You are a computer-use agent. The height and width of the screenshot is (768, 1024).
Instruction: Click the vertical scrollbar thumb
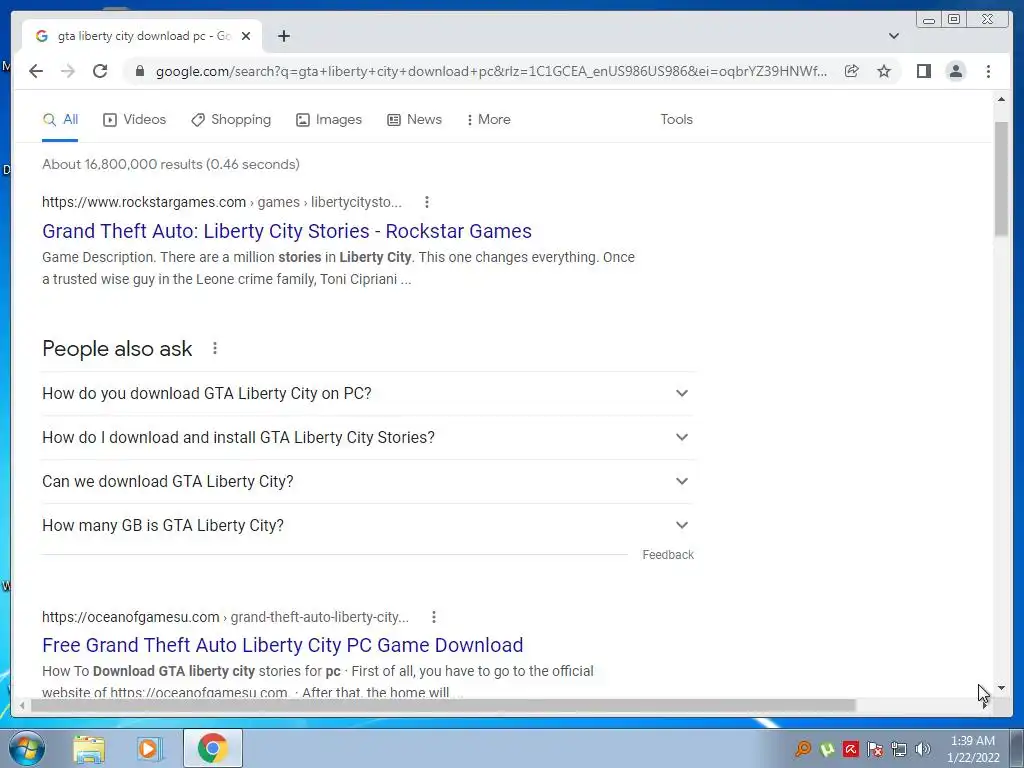click(x=1001, y=178)
